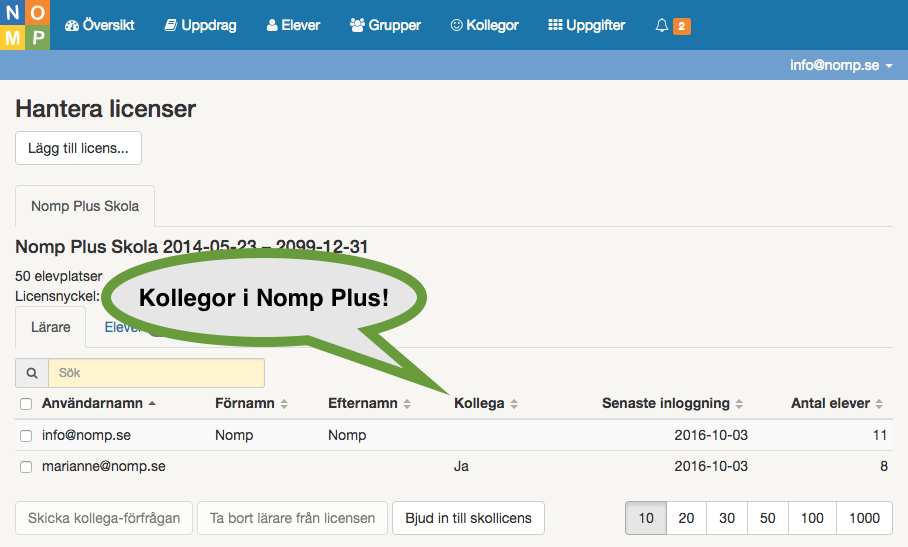Open Uppgifter in the navigation bar
This screenshot has height=547, width=908.
pyautogui.click(x=587, y=25)
